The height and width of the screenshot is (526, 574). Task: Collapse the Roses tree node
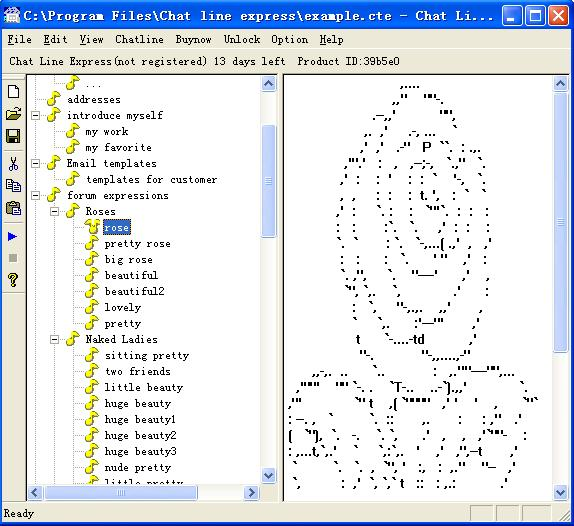tap(55, 212)
